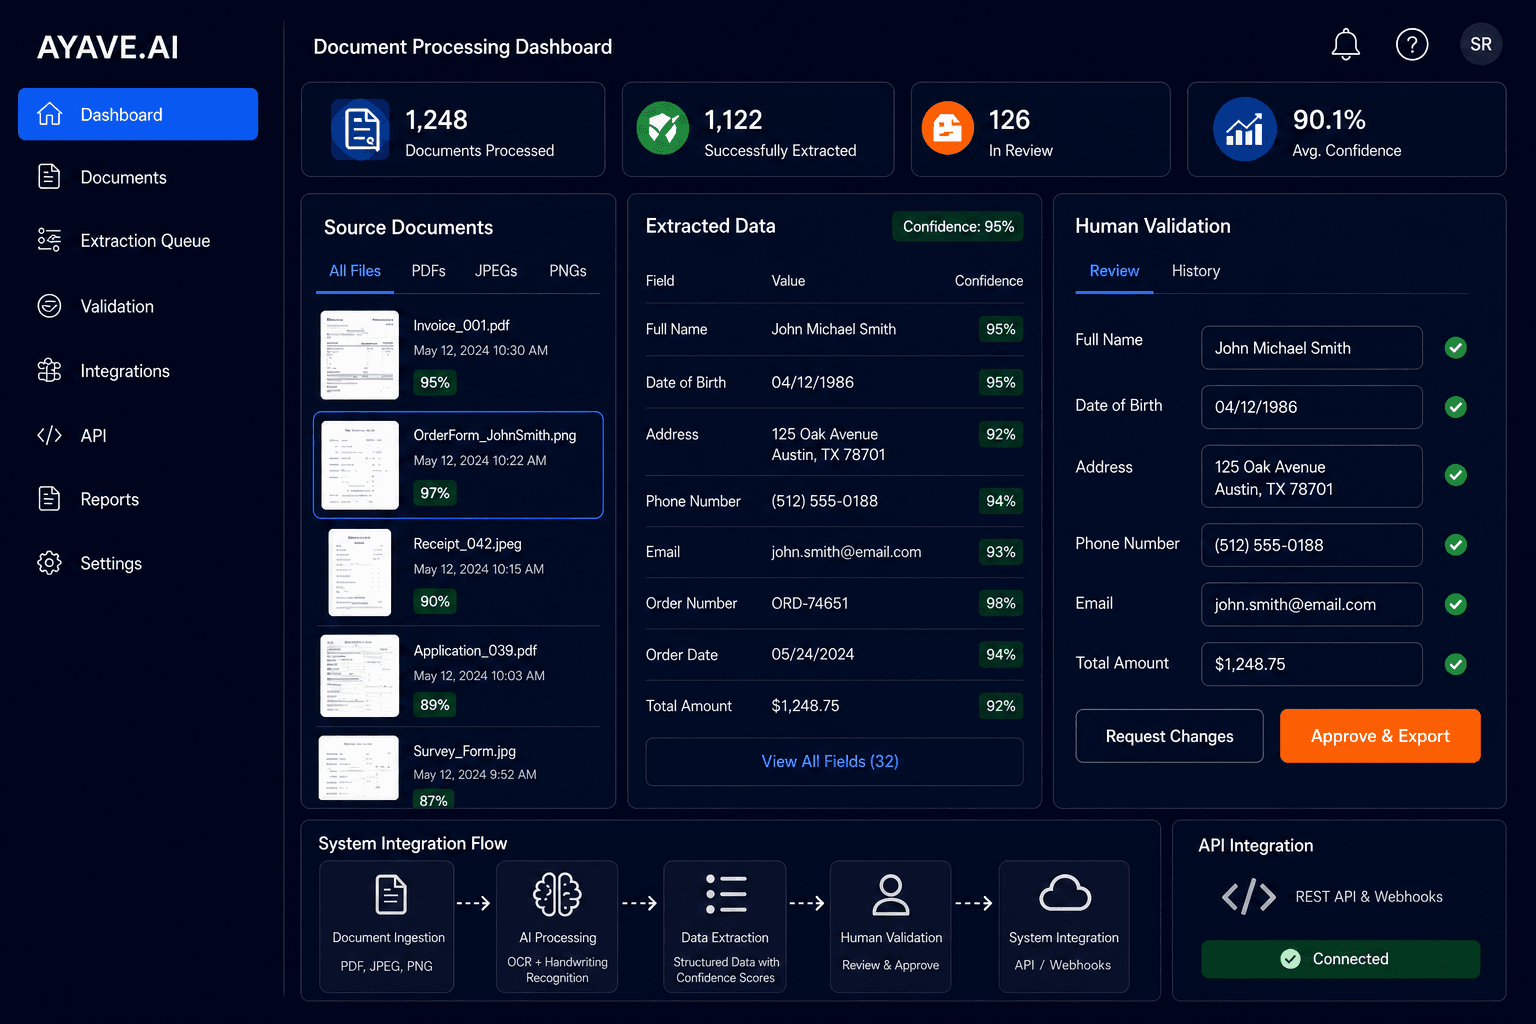
Task: Open the Invoice_001.pdf thumbnail
Action: tap(360, 355)
